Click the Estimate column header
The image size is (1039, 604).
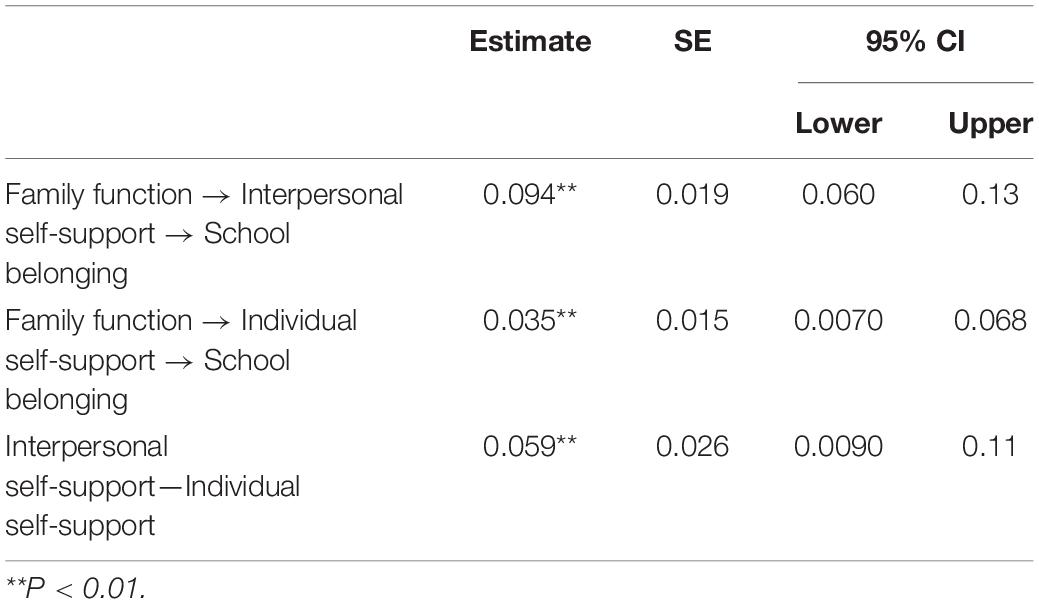[x=530, y=41]
